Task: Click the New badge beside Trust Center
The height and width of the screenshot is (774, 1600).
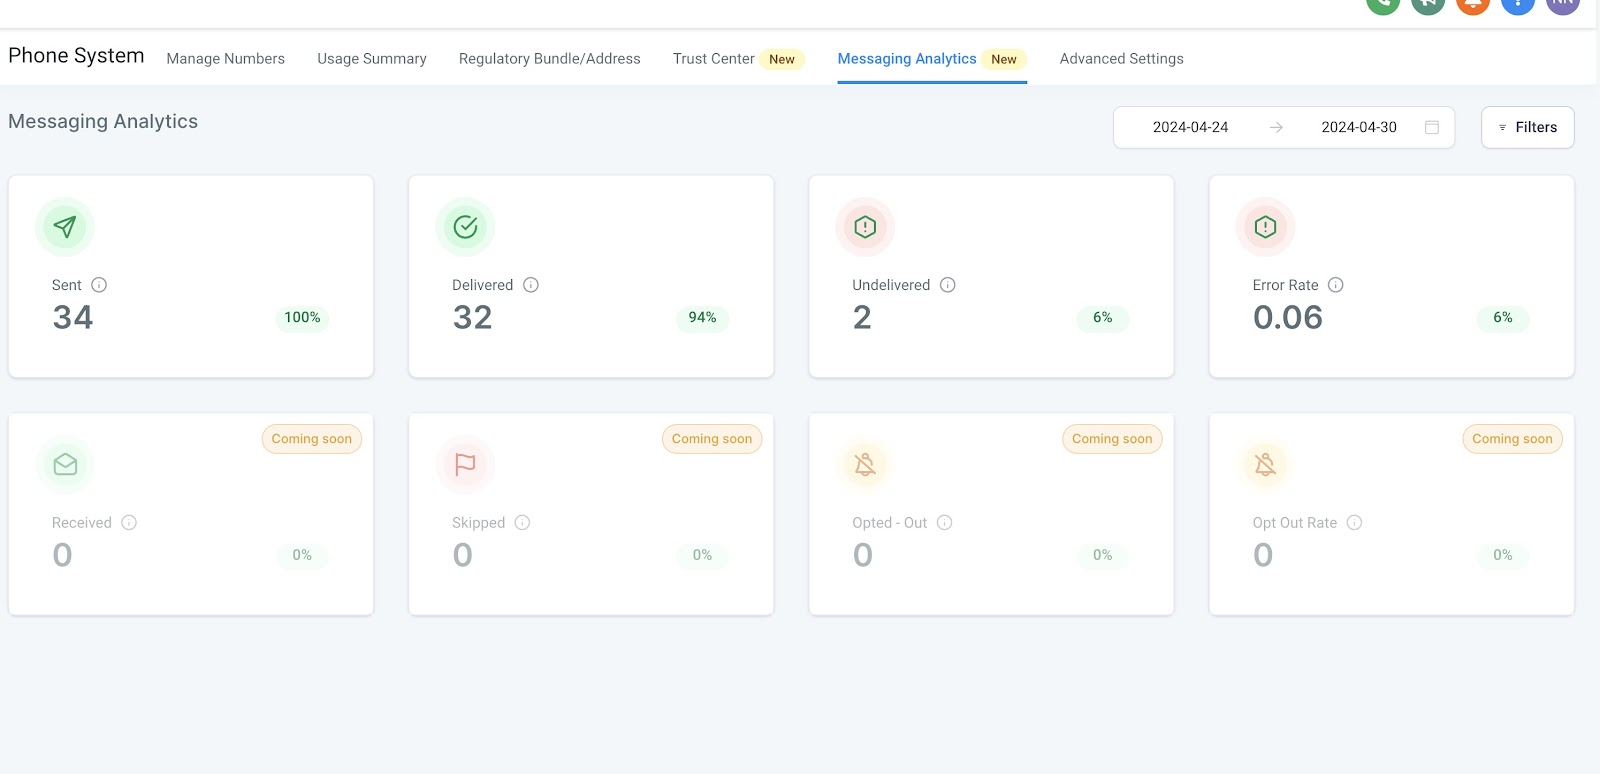Action: point(782,60)
